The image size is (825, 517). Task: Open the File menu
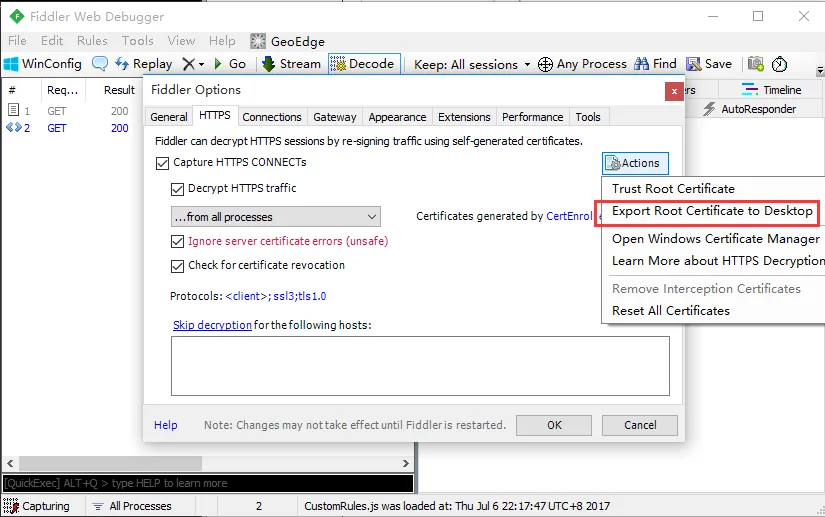click(x=17, y=40)
